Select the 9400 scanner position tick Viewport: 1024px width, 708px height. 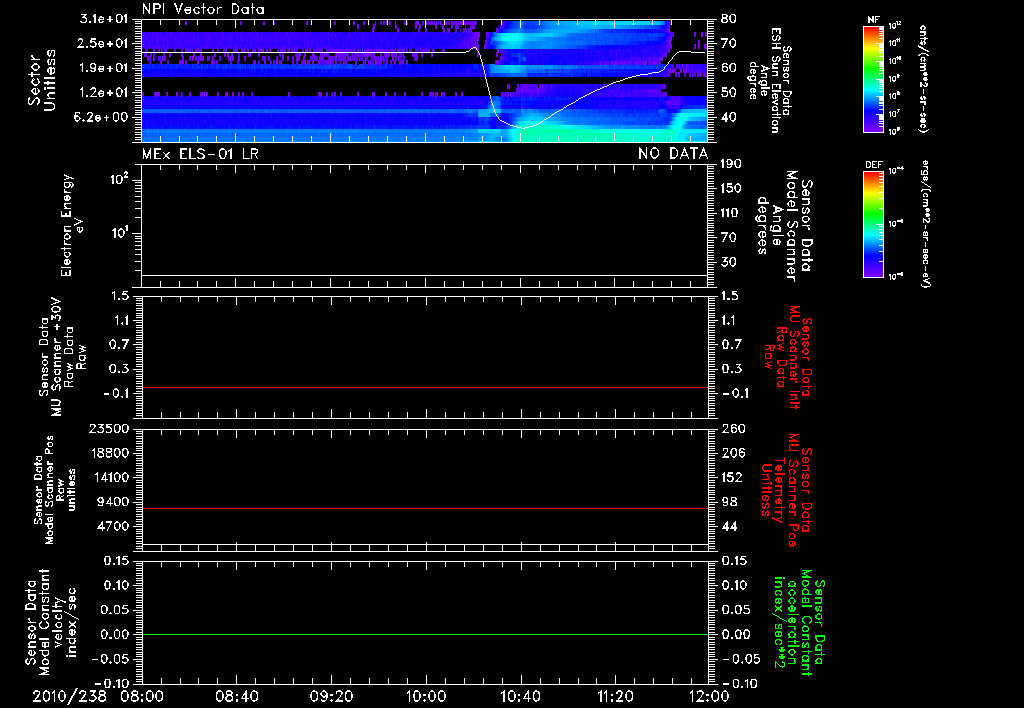point(113,502)
